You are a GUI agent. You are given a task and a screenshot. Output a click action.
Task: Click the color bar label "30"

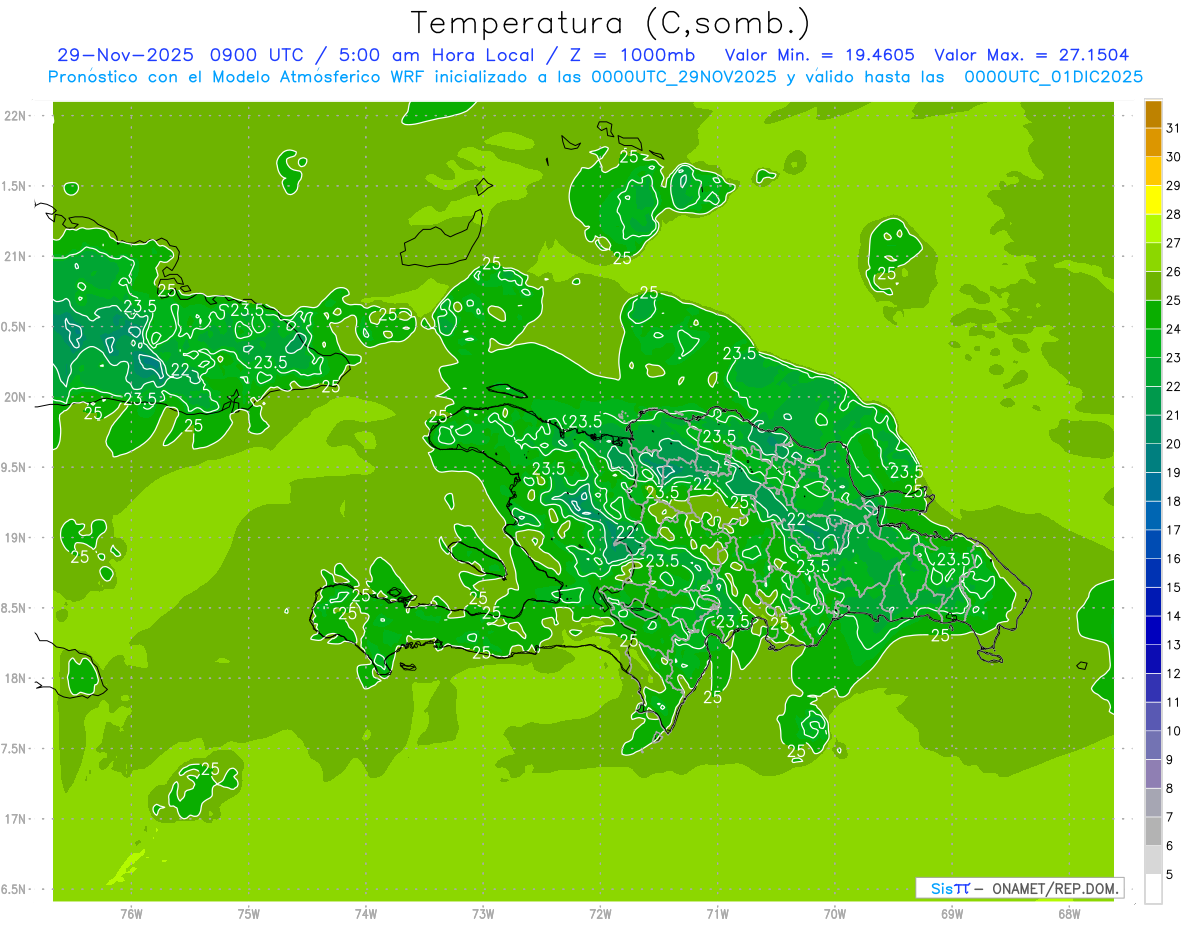coord(1174,157)
